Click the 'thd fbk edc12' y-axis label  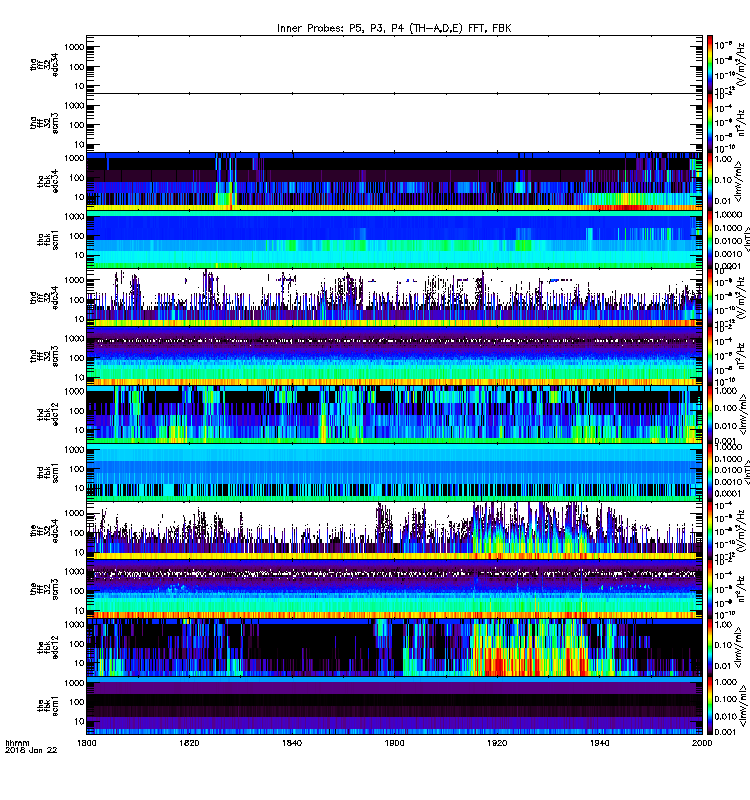[x=48, y=414]
